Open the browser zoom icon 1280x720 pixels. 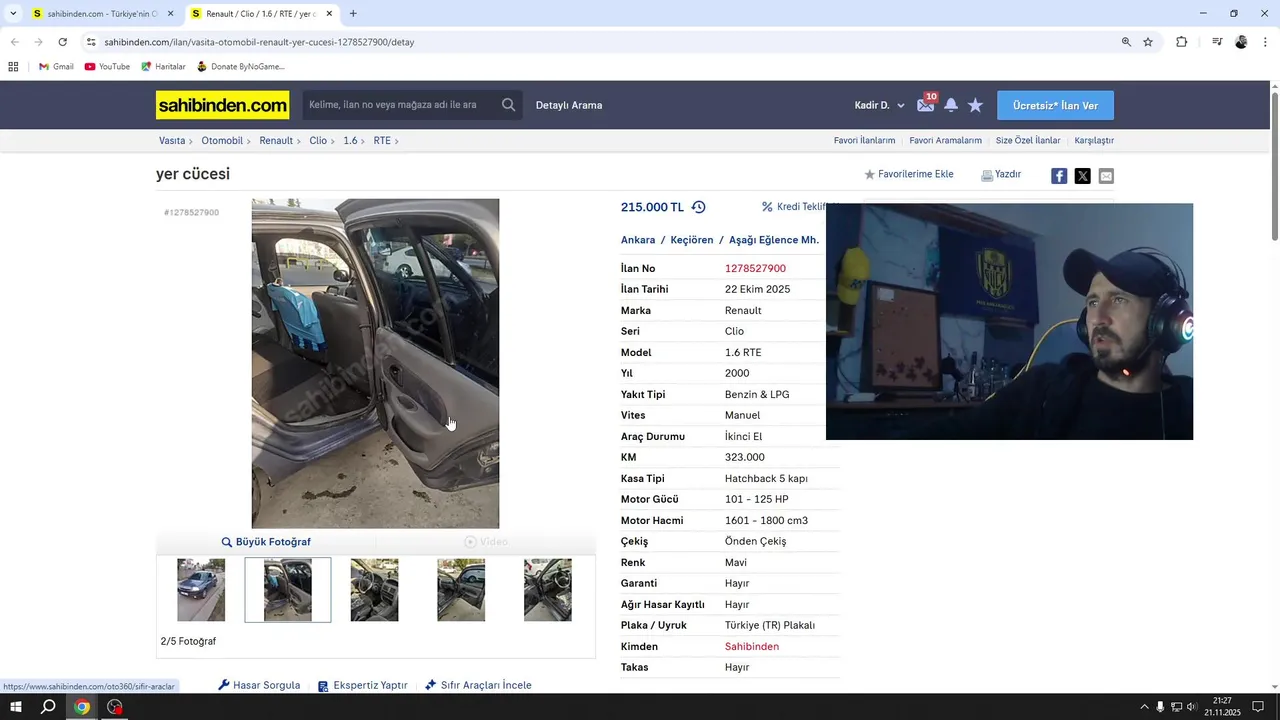pyautogui.click(x=1126, y=42)
